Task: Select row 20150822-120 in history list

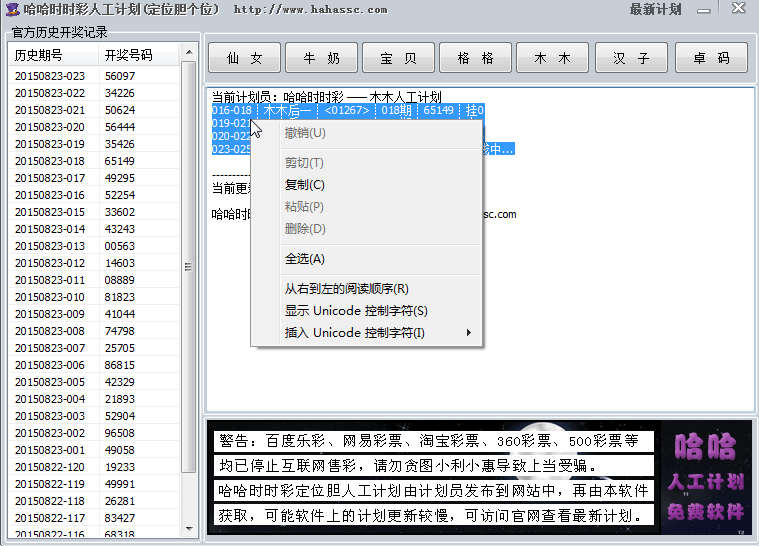Action: point(94,467)
